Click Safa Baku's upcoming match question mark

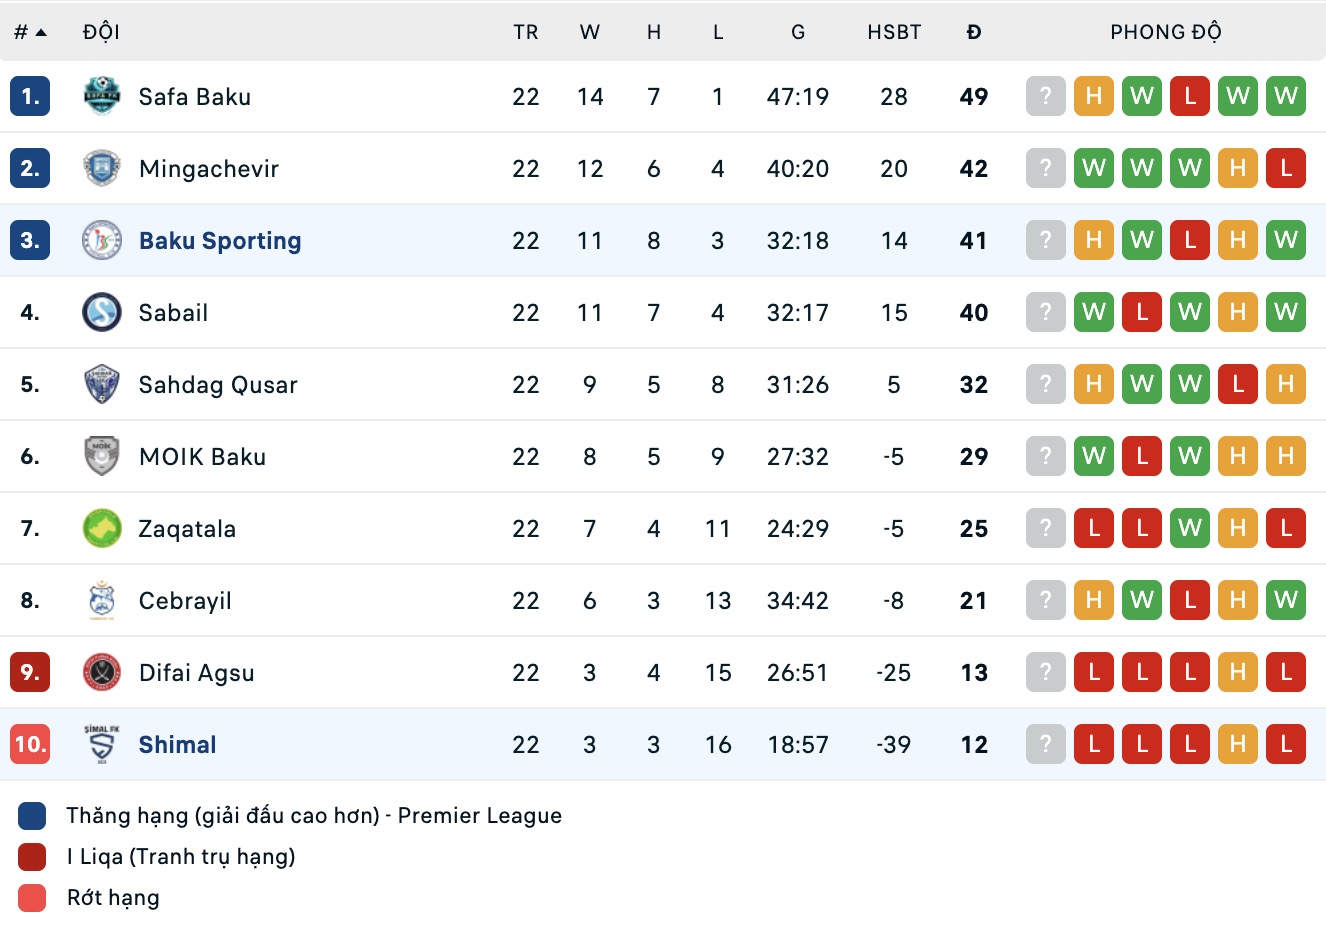point(1045,97)
